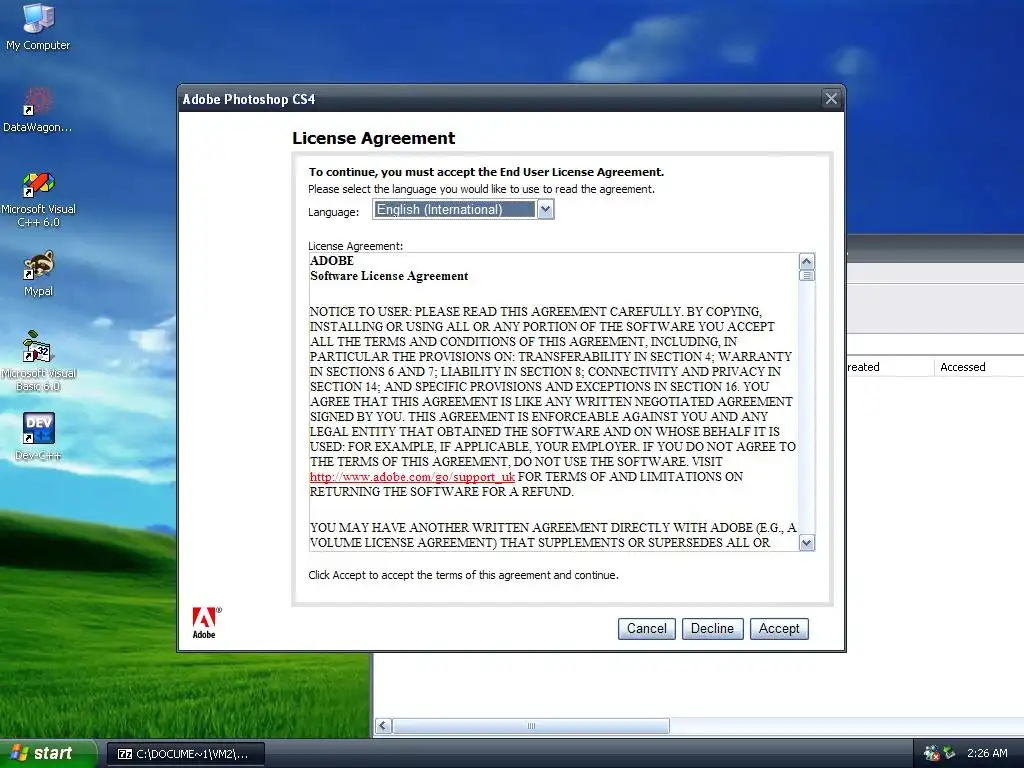
Task: Select the DataWagon desktop shortcut
Action: tap(38, 110)
